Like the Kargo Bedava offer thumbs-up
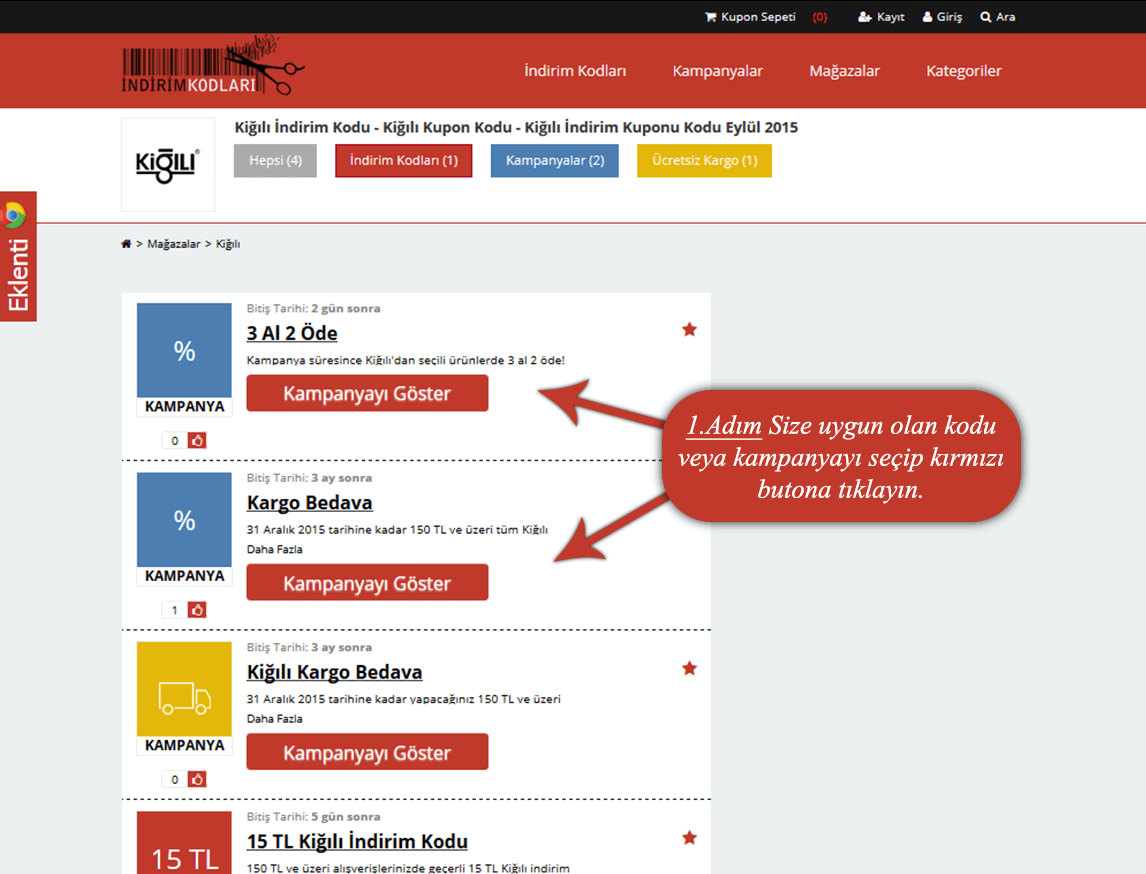 197,610
